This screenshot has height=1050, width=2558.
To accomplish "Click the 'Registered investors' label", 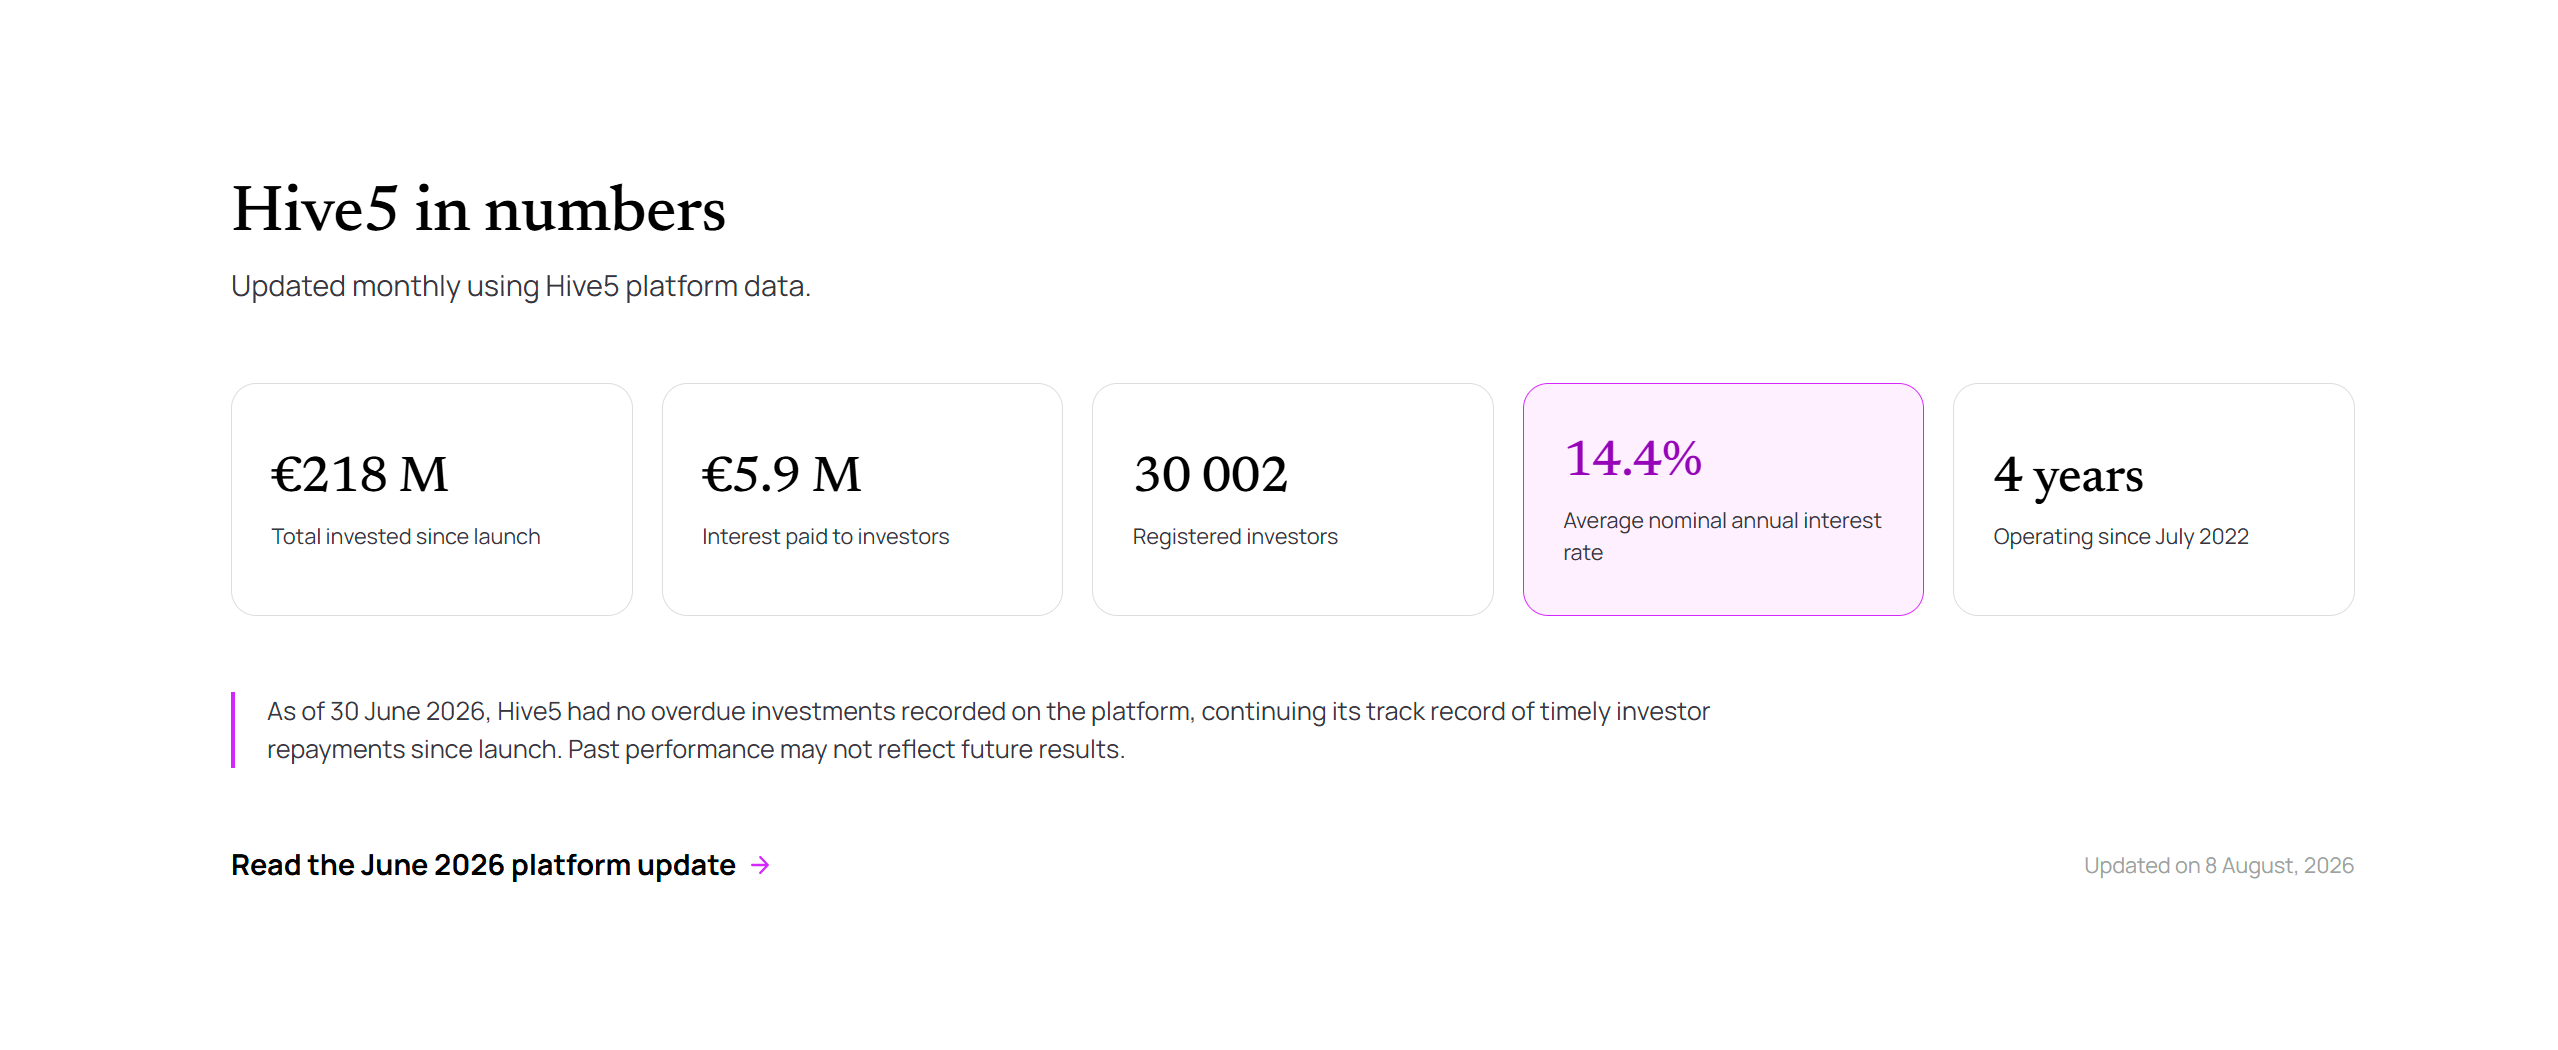I will [x=1235, y=537].
